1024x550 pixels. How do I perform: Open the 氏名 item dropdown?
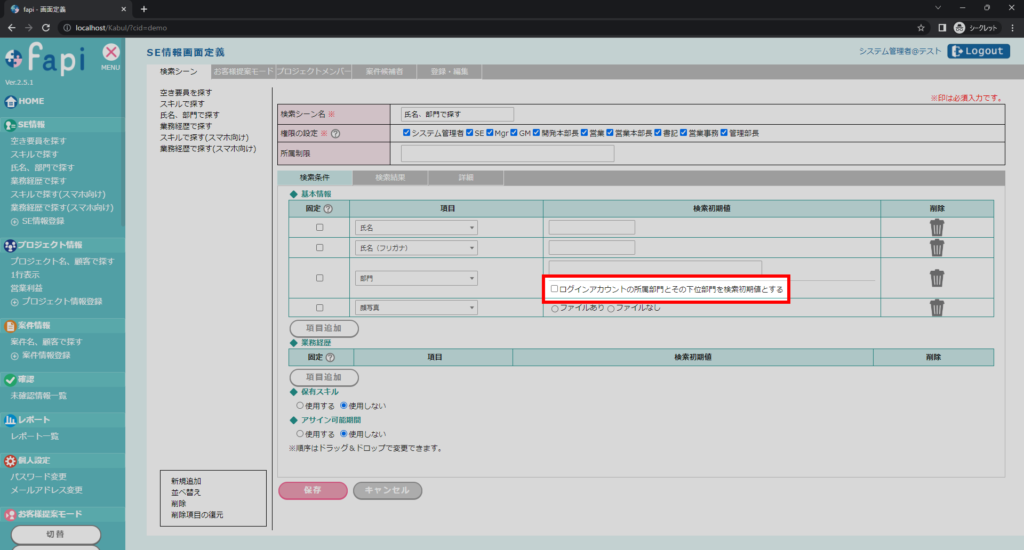pos(416,228)
